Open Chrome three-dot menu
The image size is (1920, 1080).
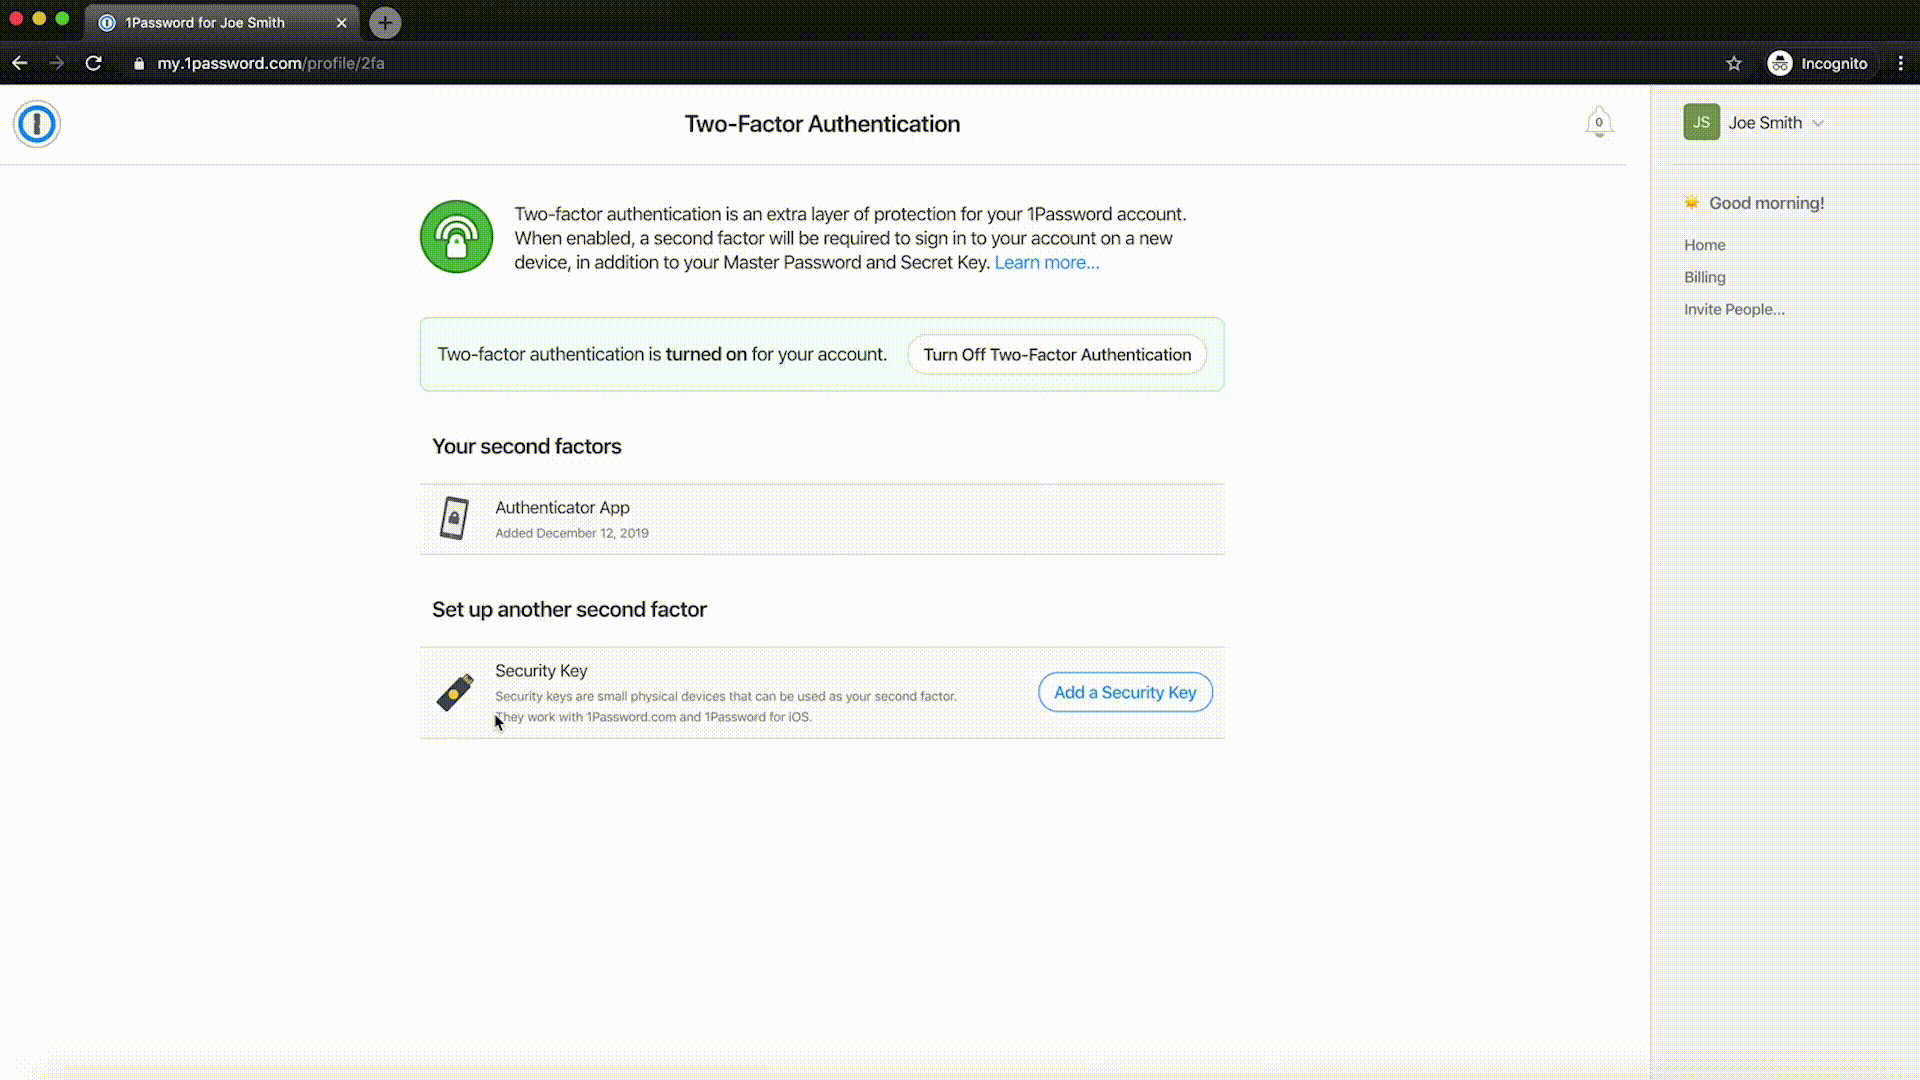1900,63
